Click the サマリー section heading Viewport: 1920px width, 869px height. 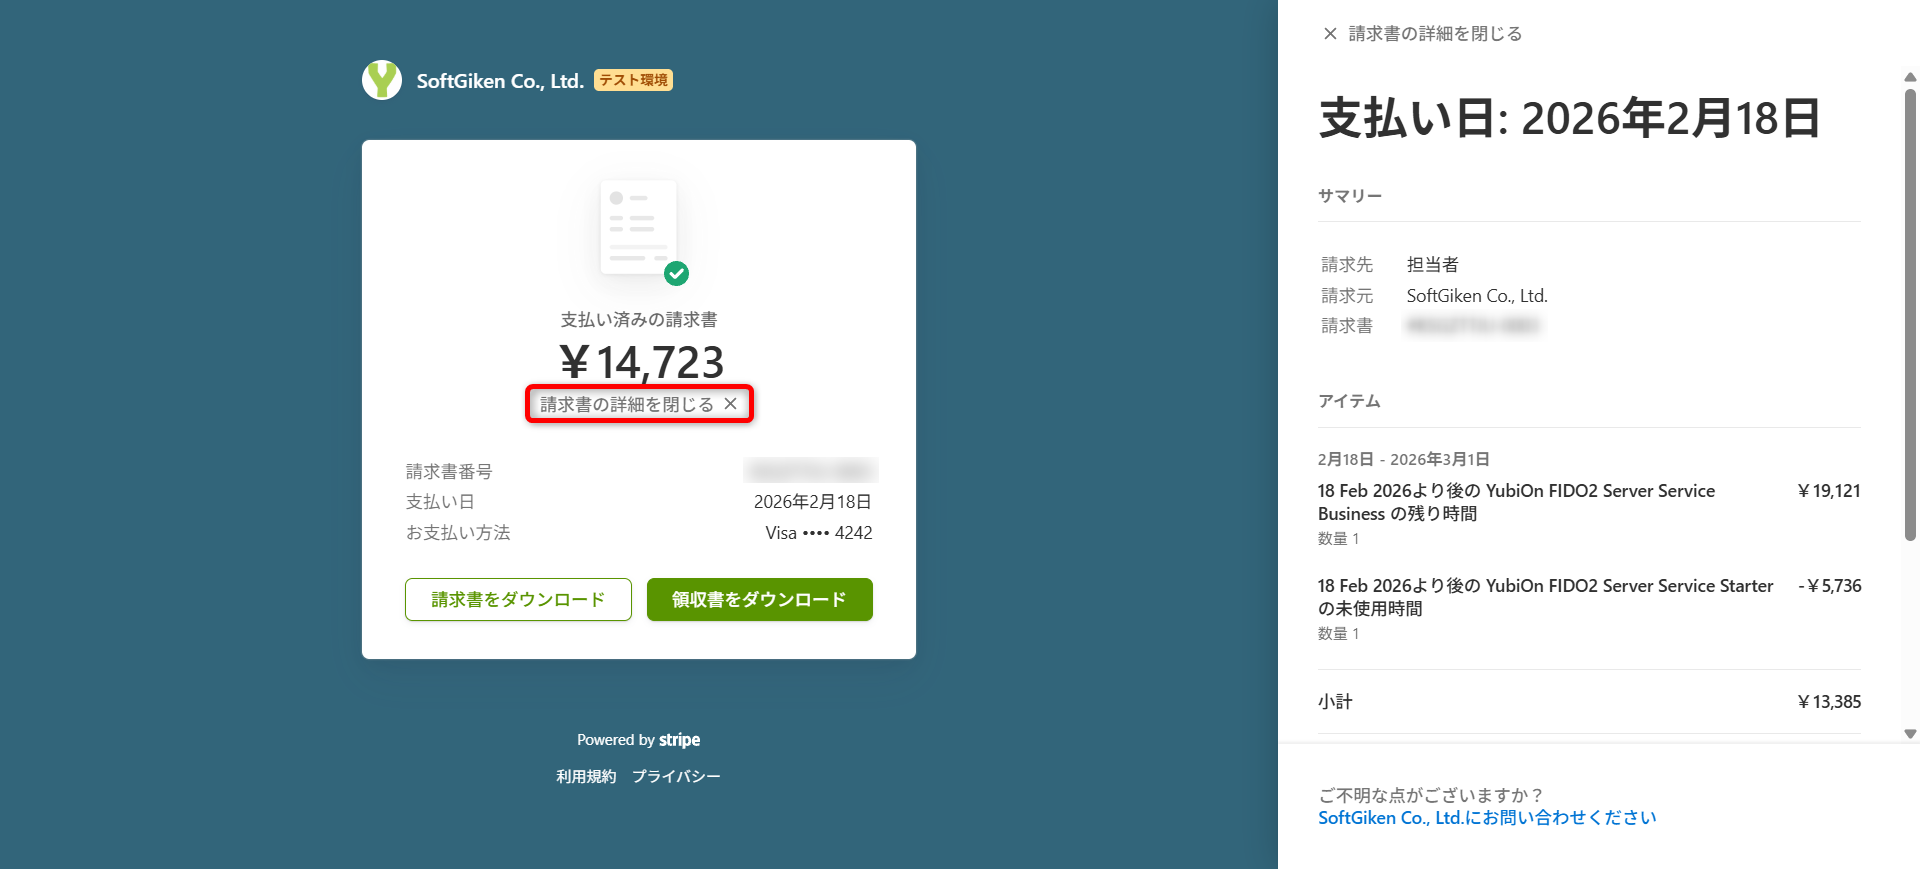tap(1350, 196)
